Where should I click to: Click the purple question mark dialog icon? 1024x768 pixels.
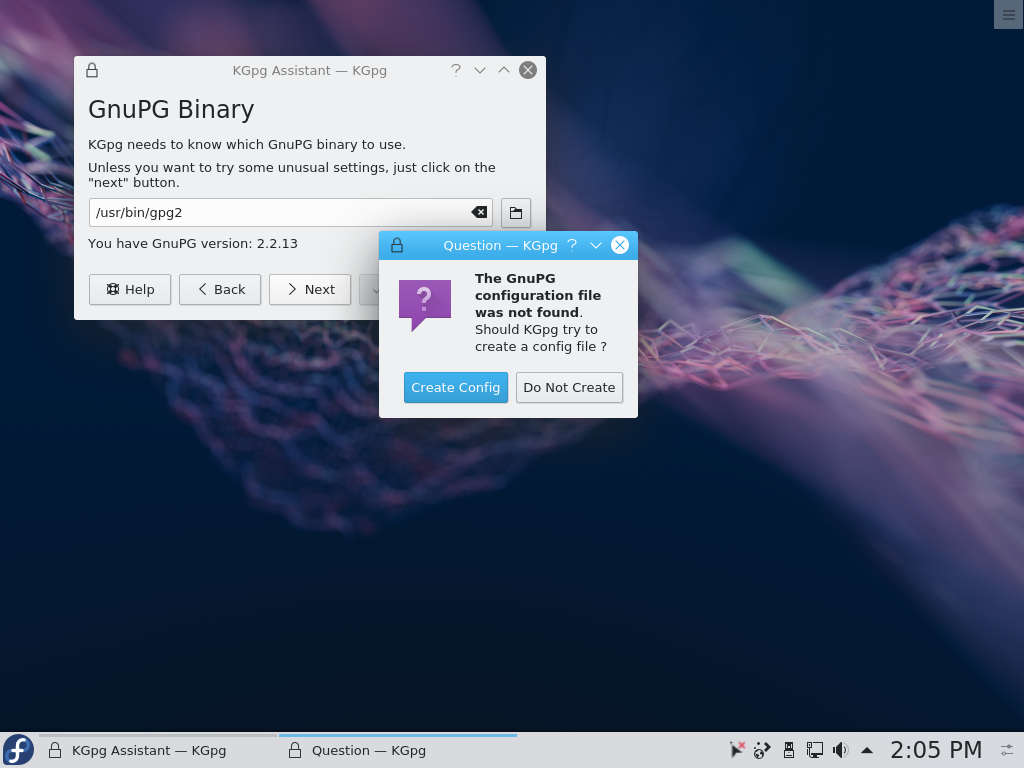[424, 305]
